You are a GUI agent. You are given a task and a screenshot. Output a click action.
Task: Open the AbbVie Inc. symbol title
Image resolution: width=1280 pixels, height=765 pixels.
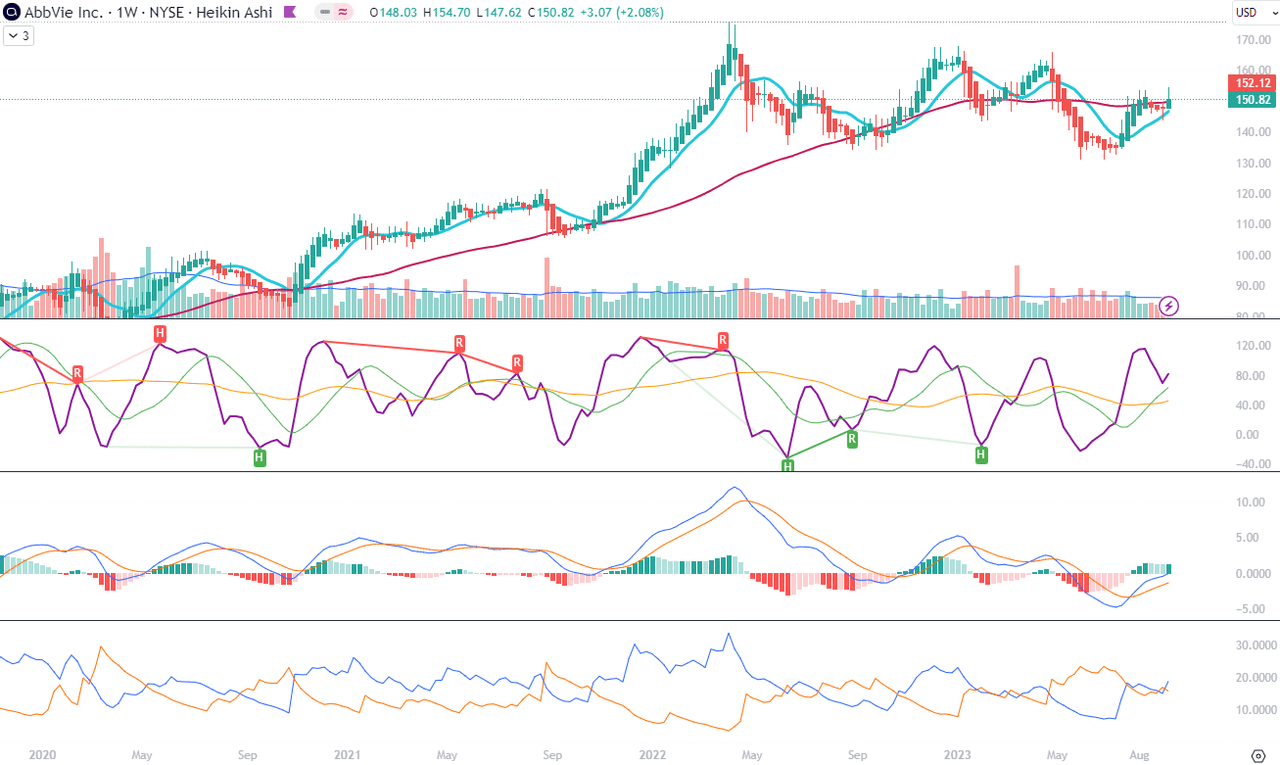[63, 12]
